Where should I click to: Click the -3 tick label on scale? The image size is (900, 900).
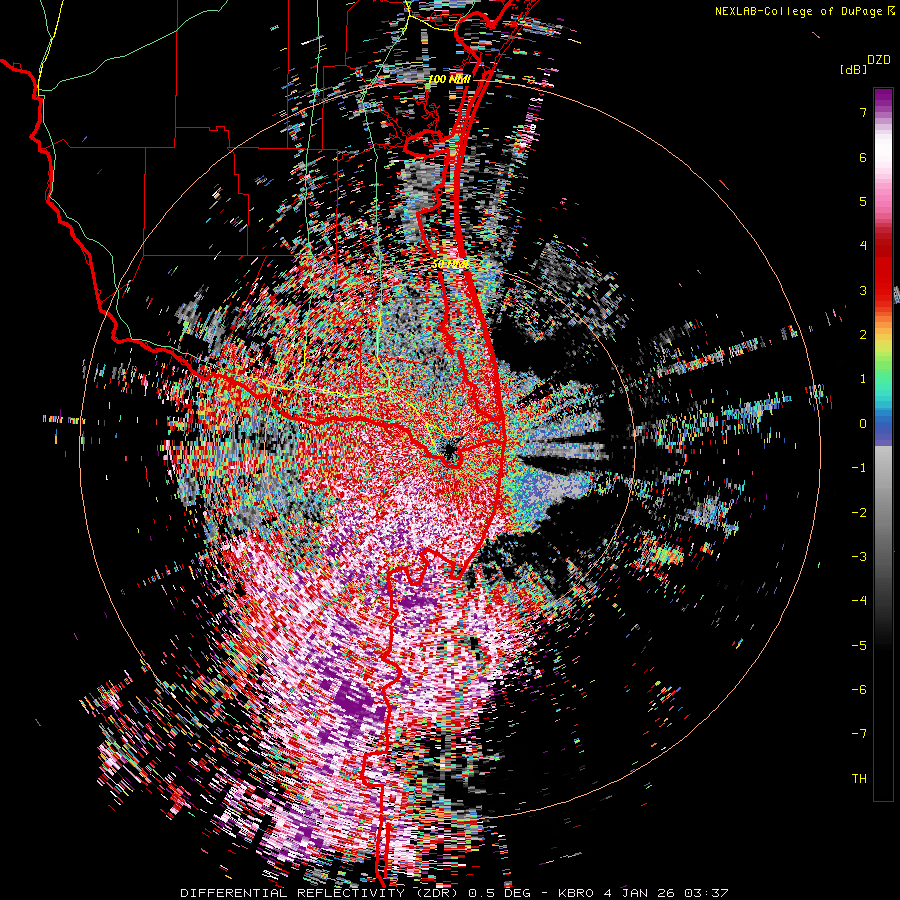(x=859, y=557)
